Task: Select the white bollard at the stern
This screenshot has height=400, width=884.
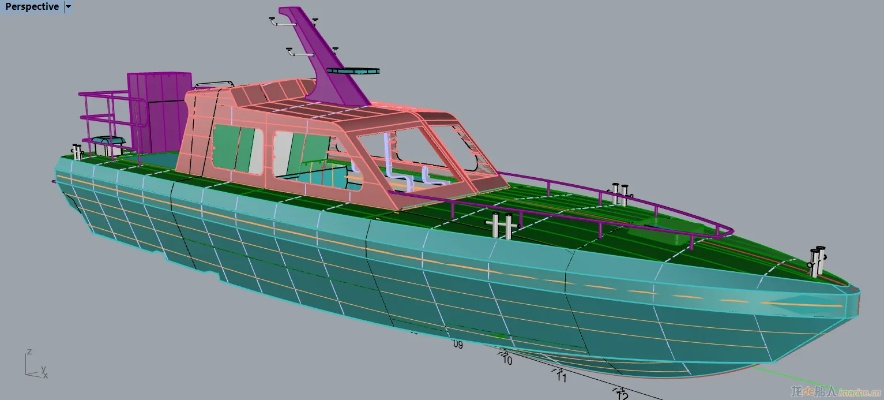Action: pos(76,153)
